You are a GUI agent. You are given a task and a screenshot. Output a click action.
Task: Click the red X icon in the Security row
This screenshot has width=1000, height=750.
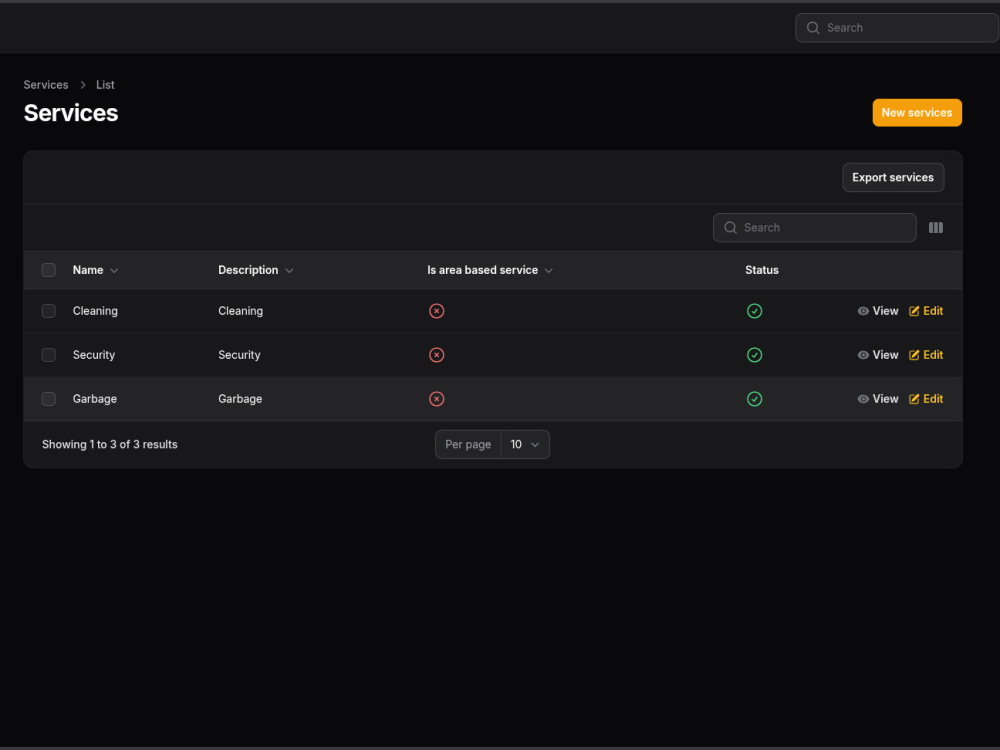436,355
